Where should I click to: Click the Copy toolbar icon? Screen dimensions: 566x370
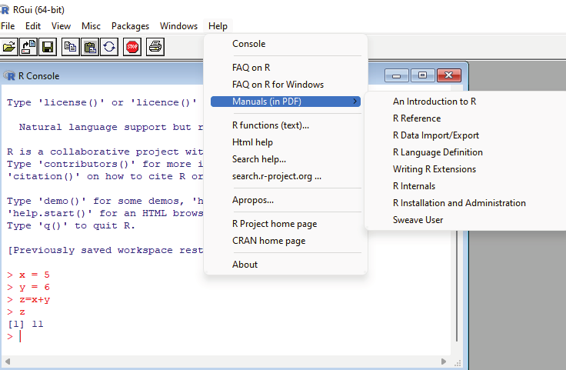tap(70, 47)
